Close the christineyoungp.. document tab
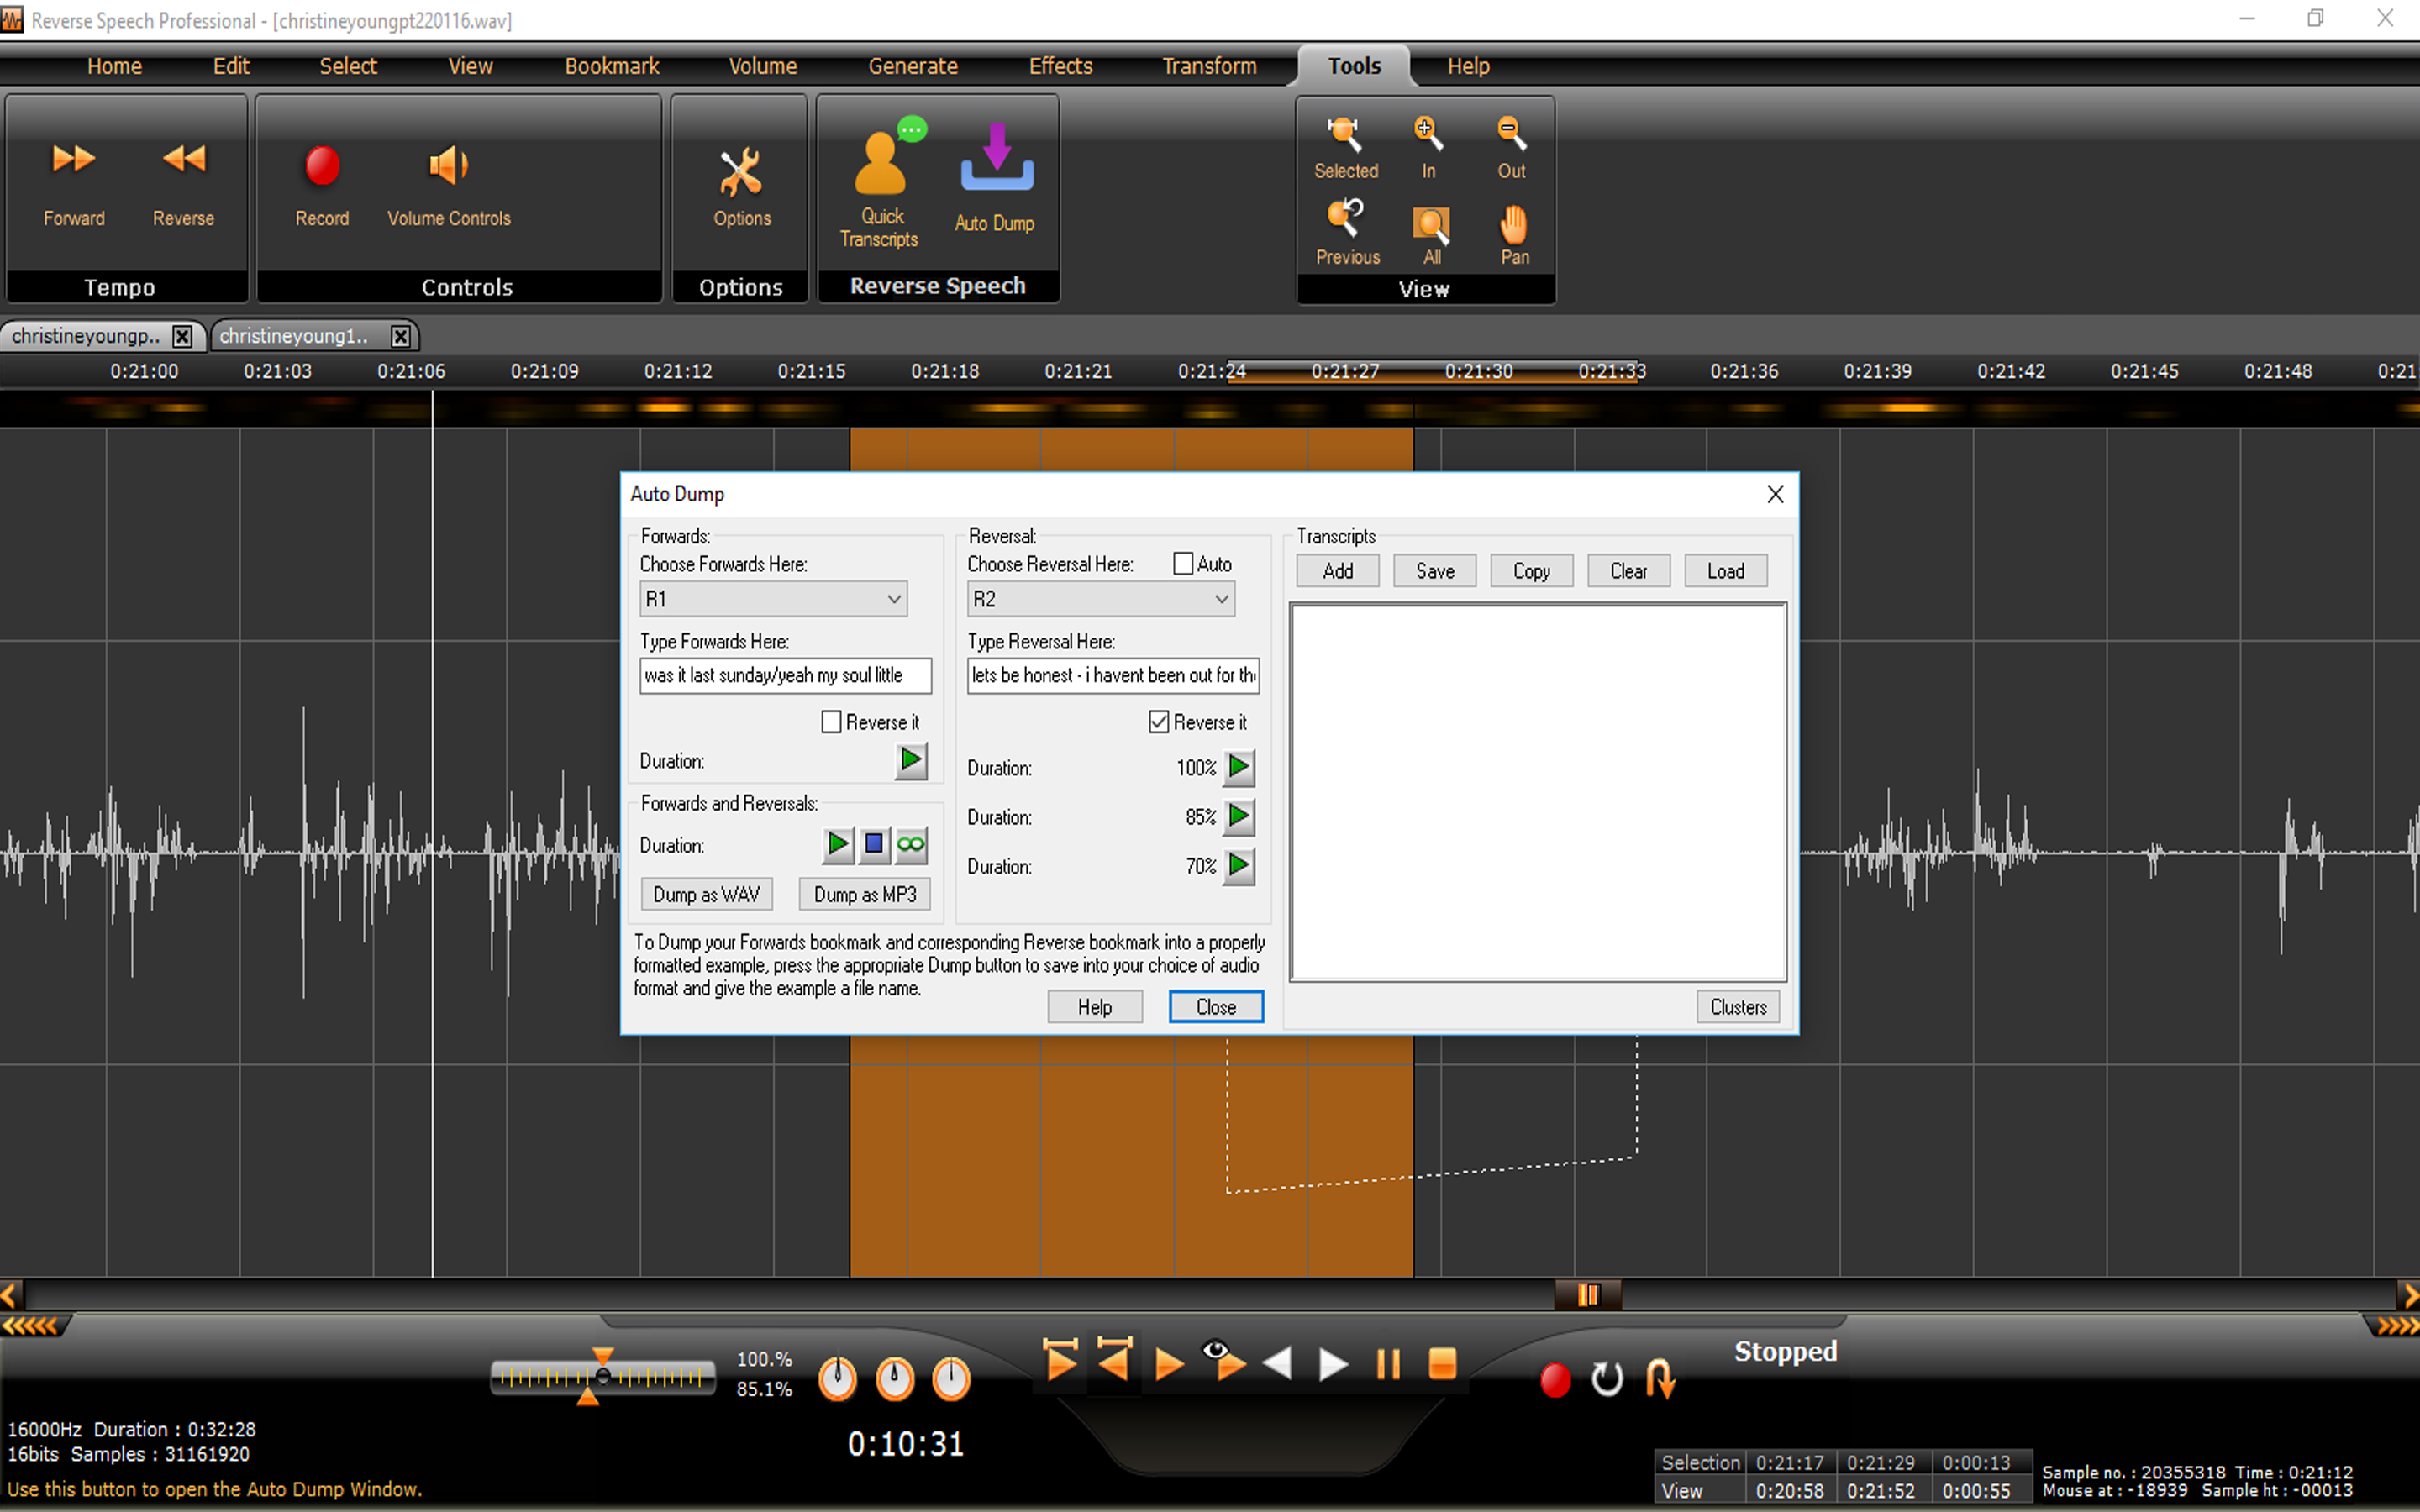Viewport: 2420px width, 1512px height. point(182,336)
